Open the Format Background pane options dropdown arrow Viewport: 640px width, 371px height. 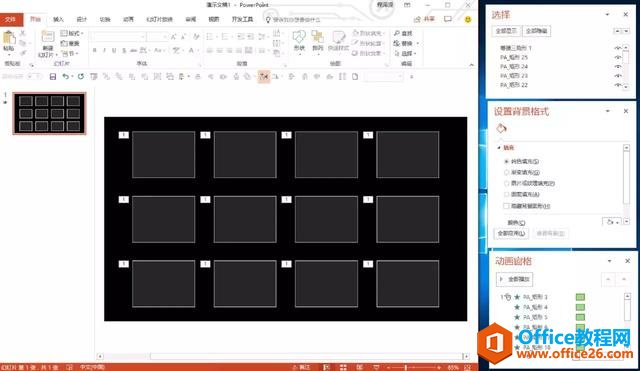coord(607,111)
